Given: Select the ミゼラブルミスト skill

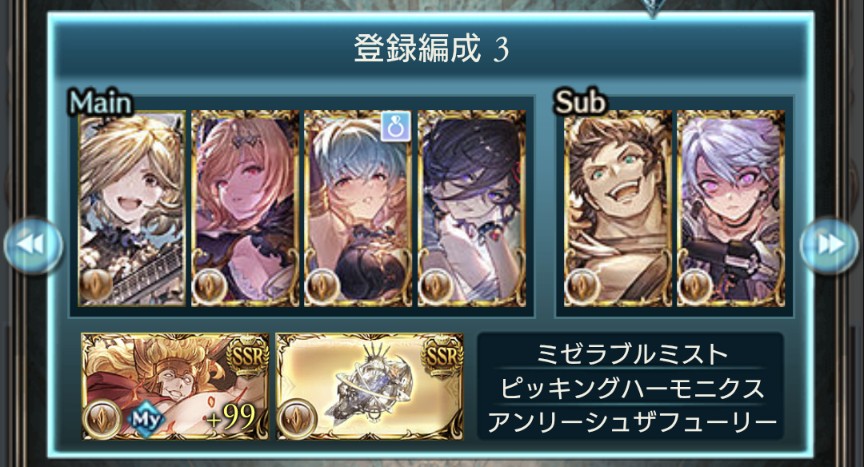Looking at the screenshot, I should [631, 354].
